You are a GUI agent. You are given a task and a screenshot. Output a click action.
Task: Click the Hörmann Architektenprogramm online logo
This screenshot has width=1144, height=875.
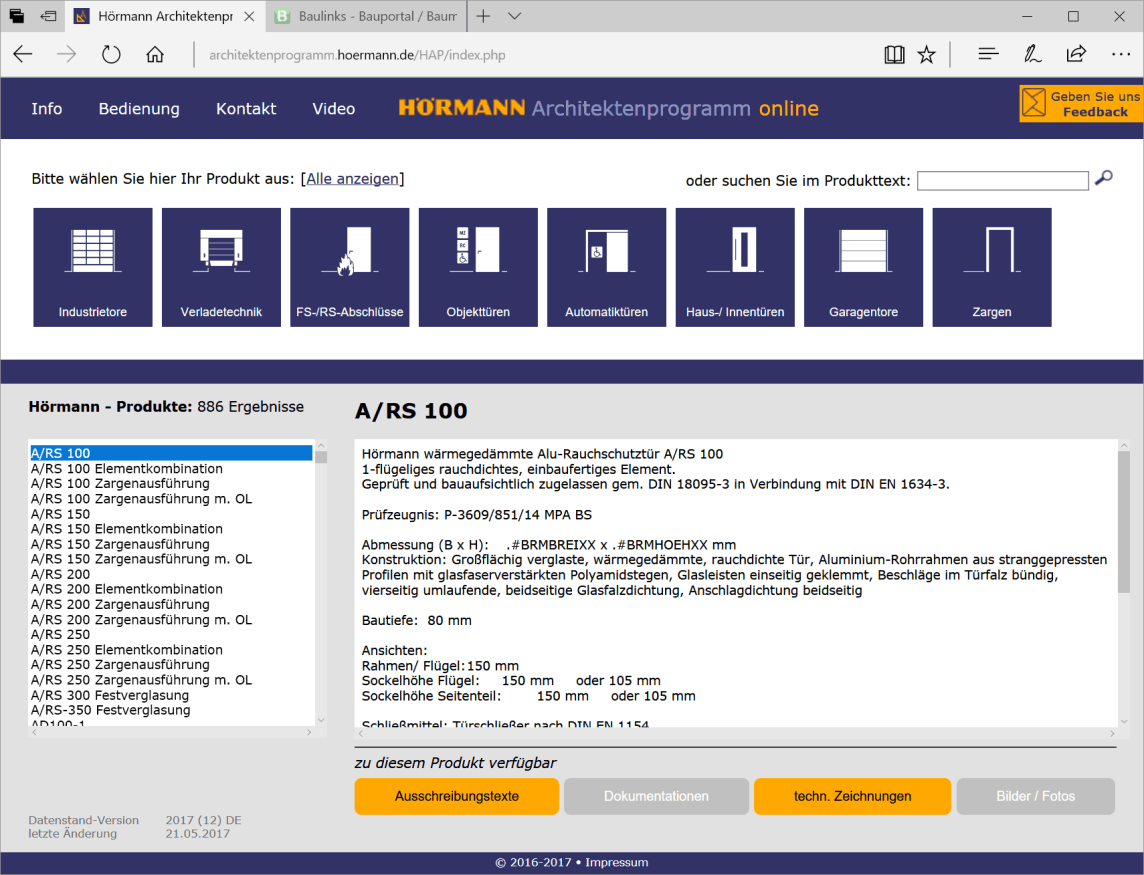(x=608, y=108)
